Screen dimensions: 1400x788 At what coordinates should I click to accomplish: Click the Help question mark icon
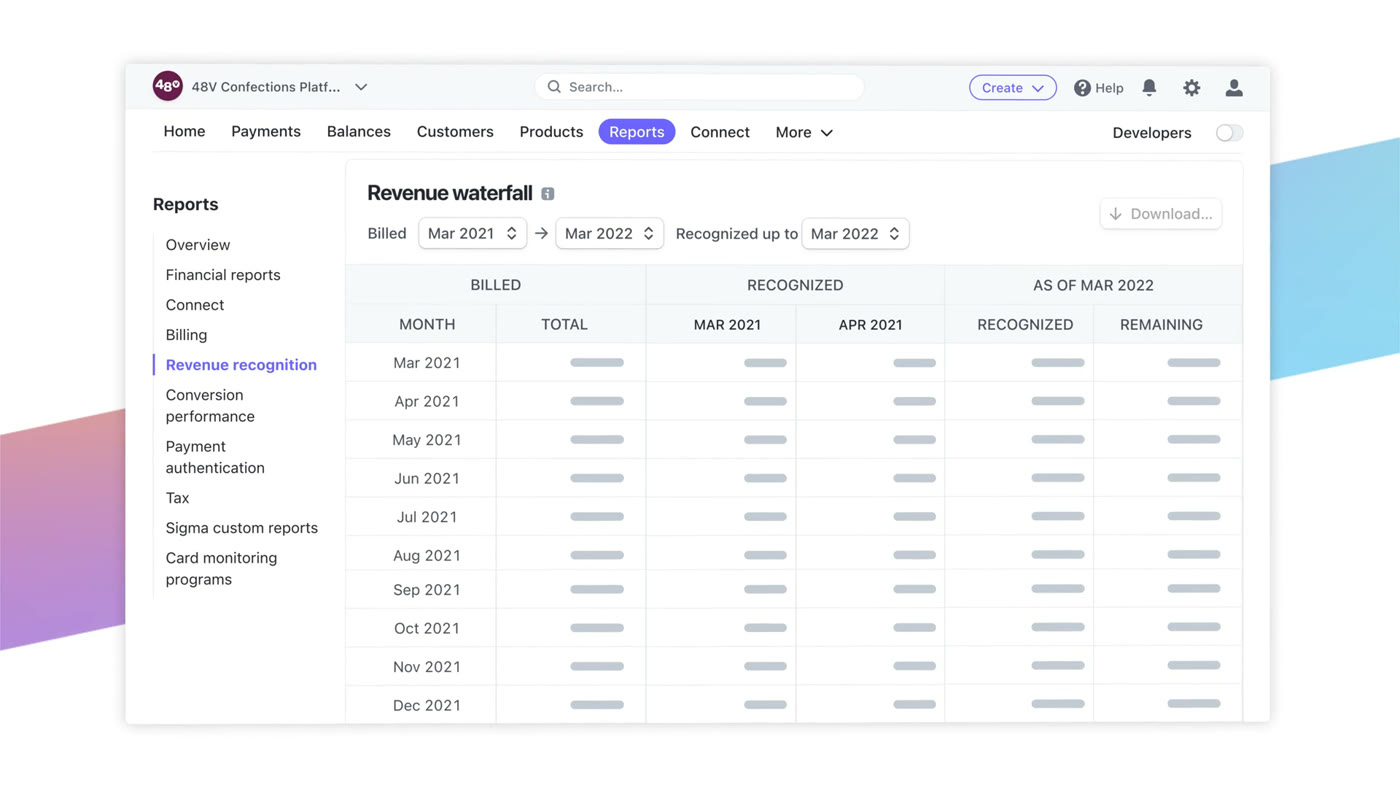[1082, 88]
